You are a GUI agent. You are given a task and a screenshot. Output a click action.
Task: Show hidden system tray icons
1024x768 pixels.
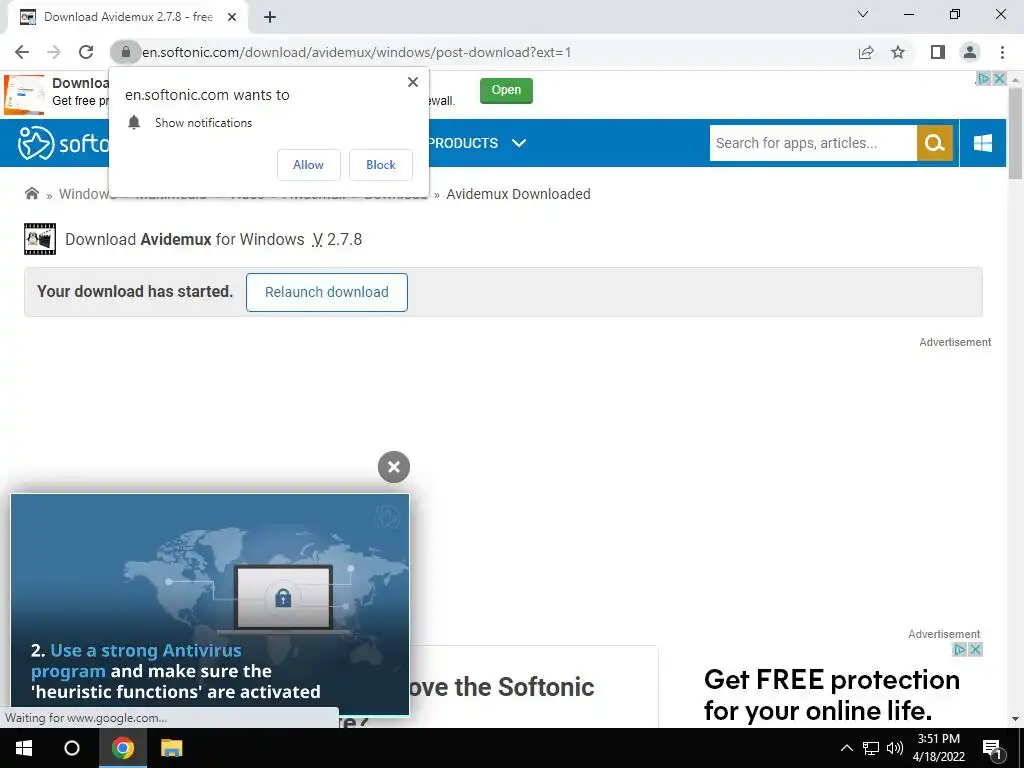click(x=846, y=748)
